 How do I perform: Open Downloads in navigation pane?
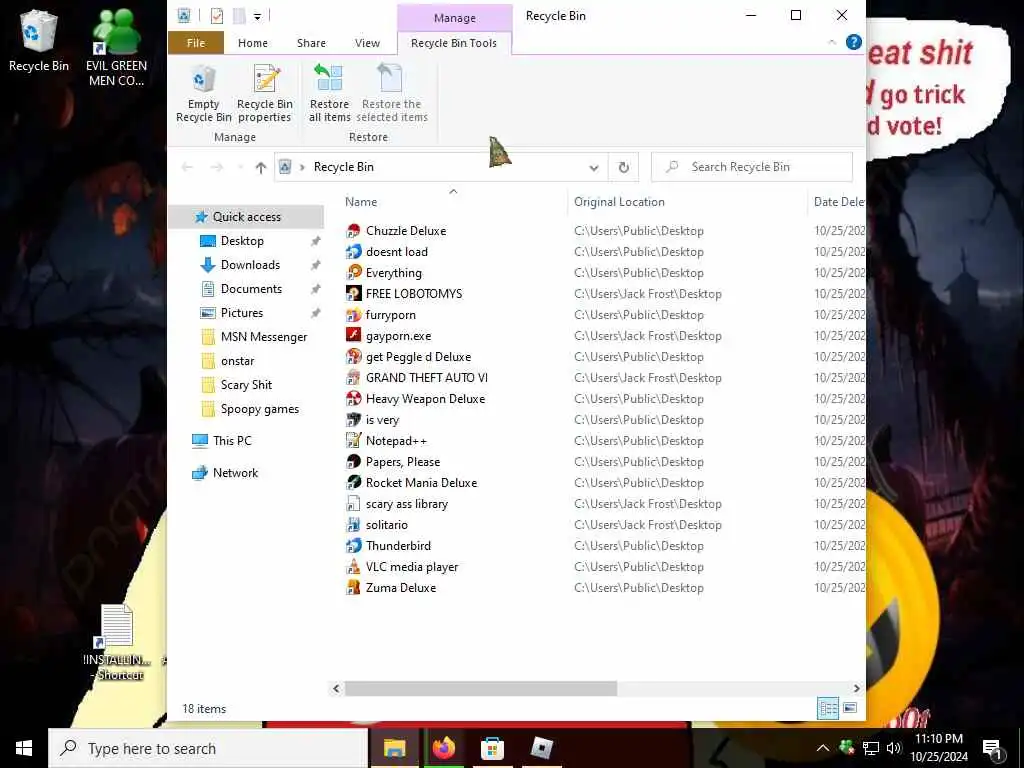pos(250,264)
